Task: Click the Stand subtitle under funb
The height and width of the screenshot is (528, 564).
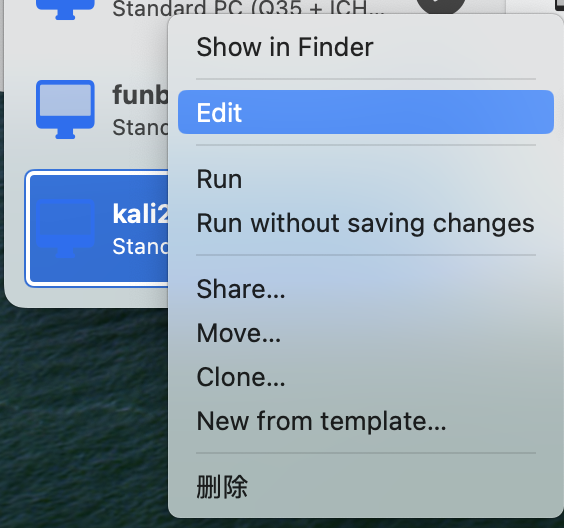Action: (140, 127)
